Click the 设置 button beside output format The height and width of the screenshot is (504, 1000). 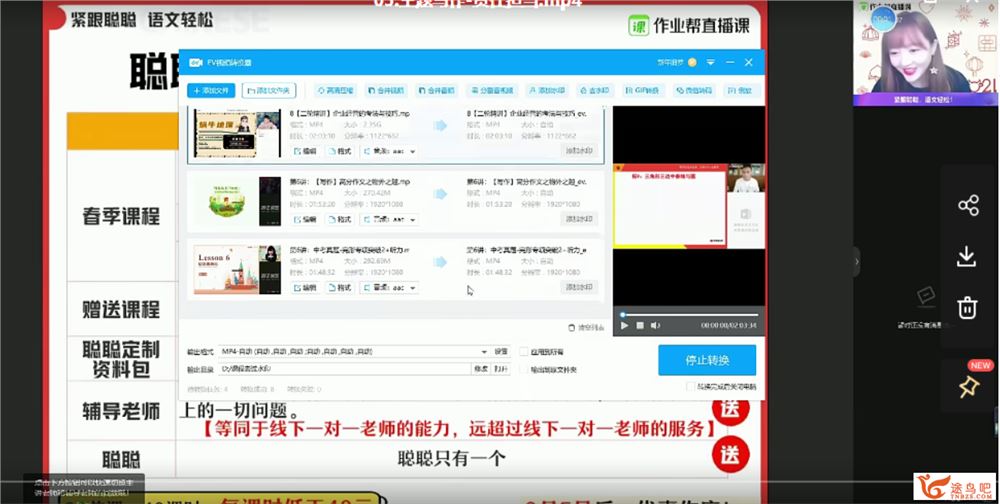501,352
